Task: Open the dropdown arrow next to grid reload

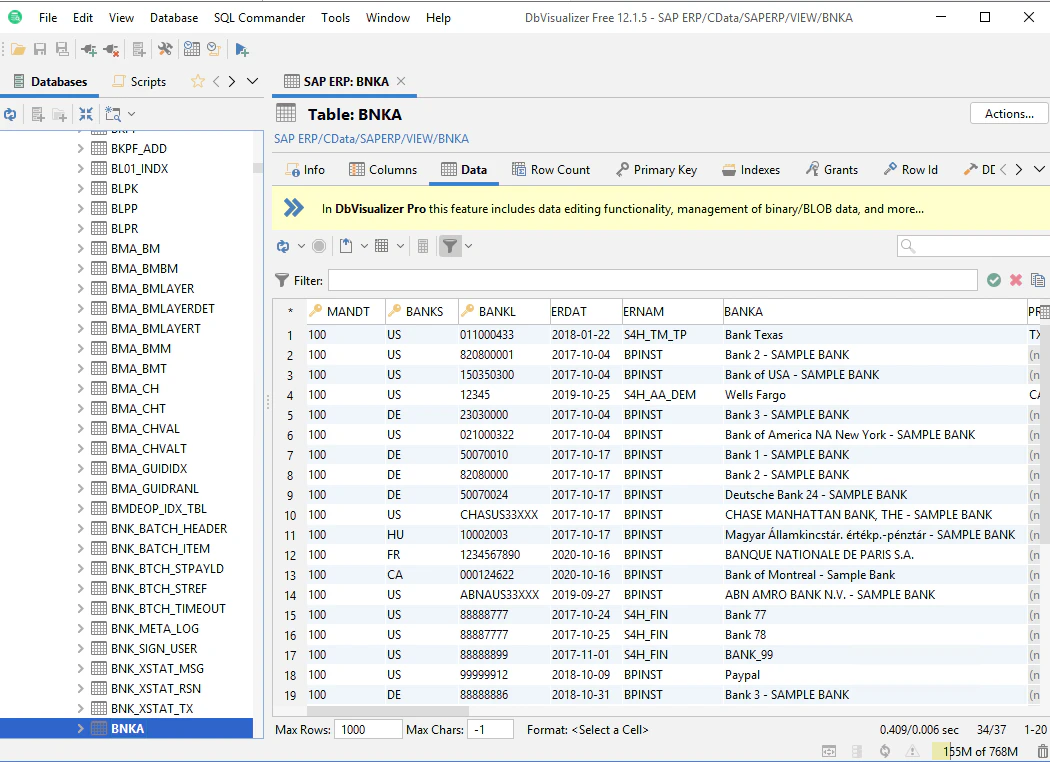Action: click(301, 246)
